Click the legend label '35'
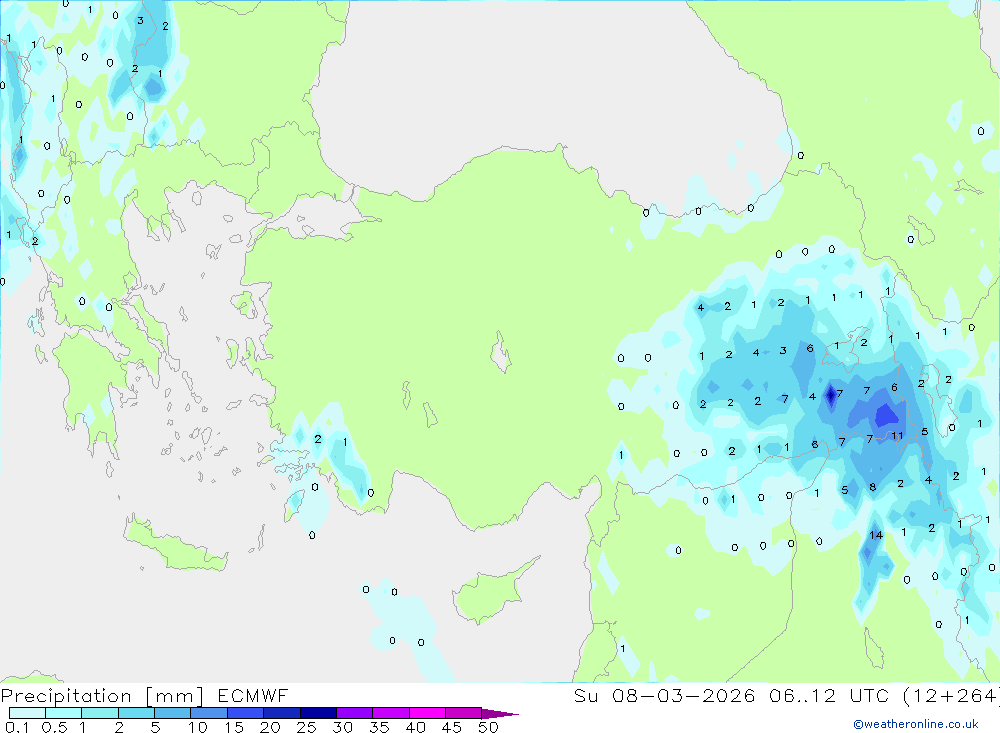The image size is (1000, 733). coord(379,727)
